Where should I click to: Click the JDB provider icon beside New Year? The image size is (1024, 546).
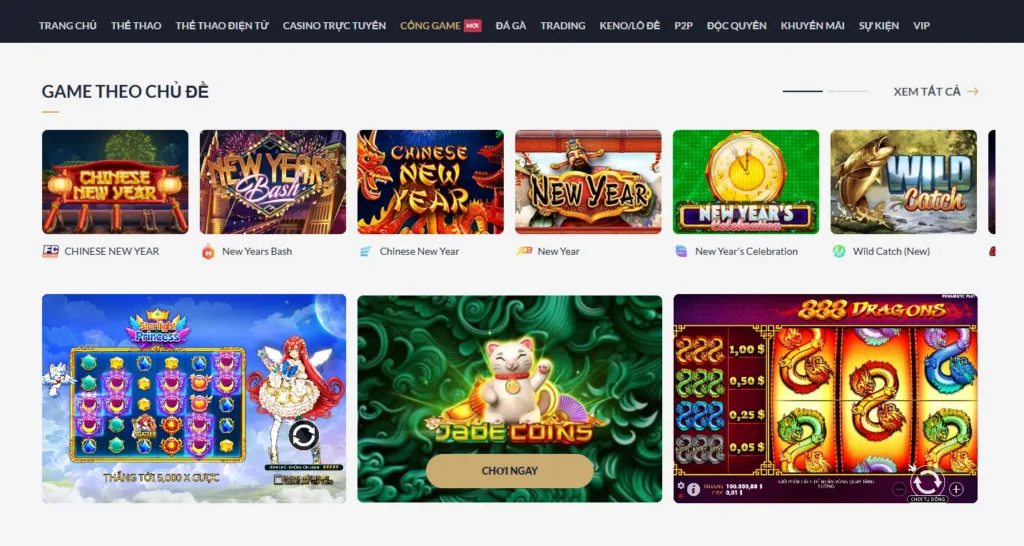[524, 251]
